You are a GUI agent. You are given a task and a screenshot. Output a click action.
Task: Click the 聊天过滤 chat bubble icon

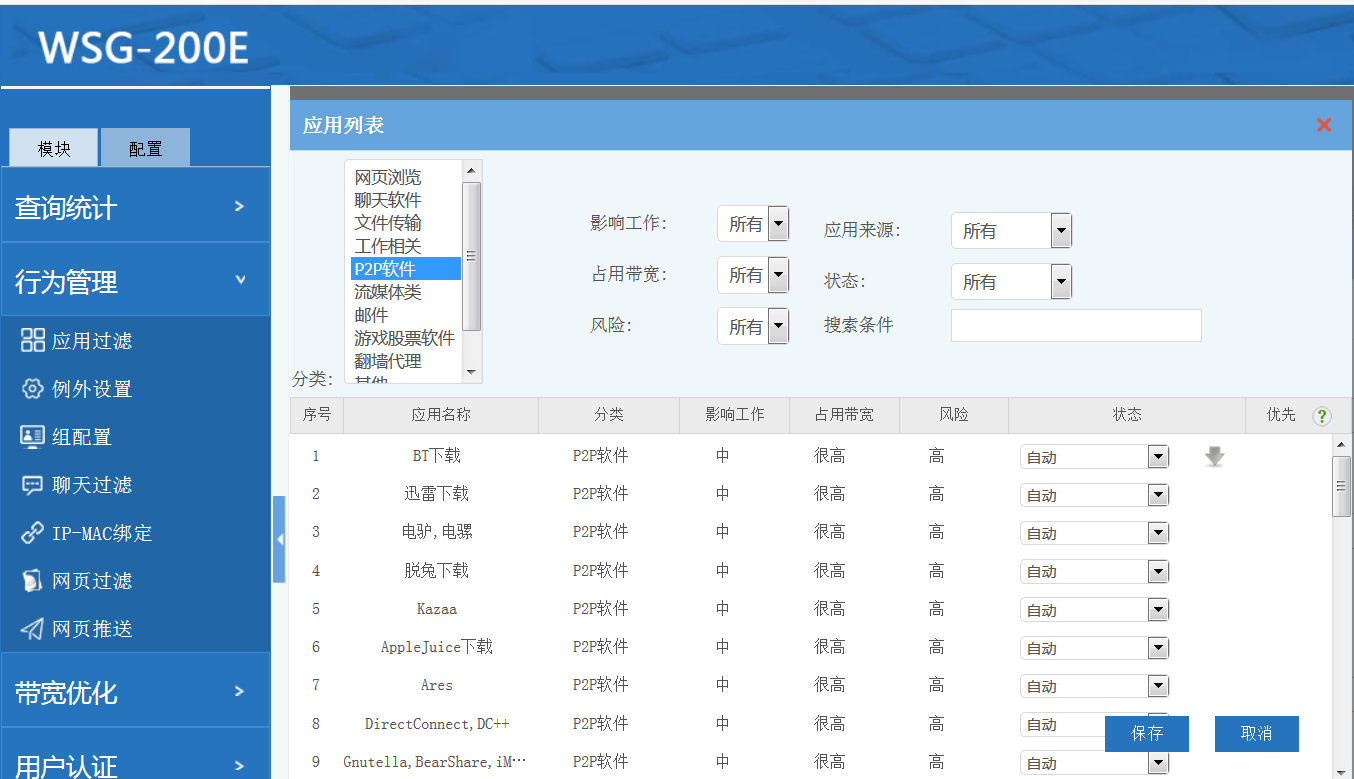(x=33, y=485)
